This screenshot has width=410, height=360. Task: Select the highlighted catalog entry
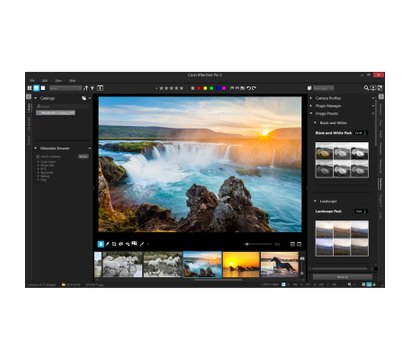(x=56, y=113)
